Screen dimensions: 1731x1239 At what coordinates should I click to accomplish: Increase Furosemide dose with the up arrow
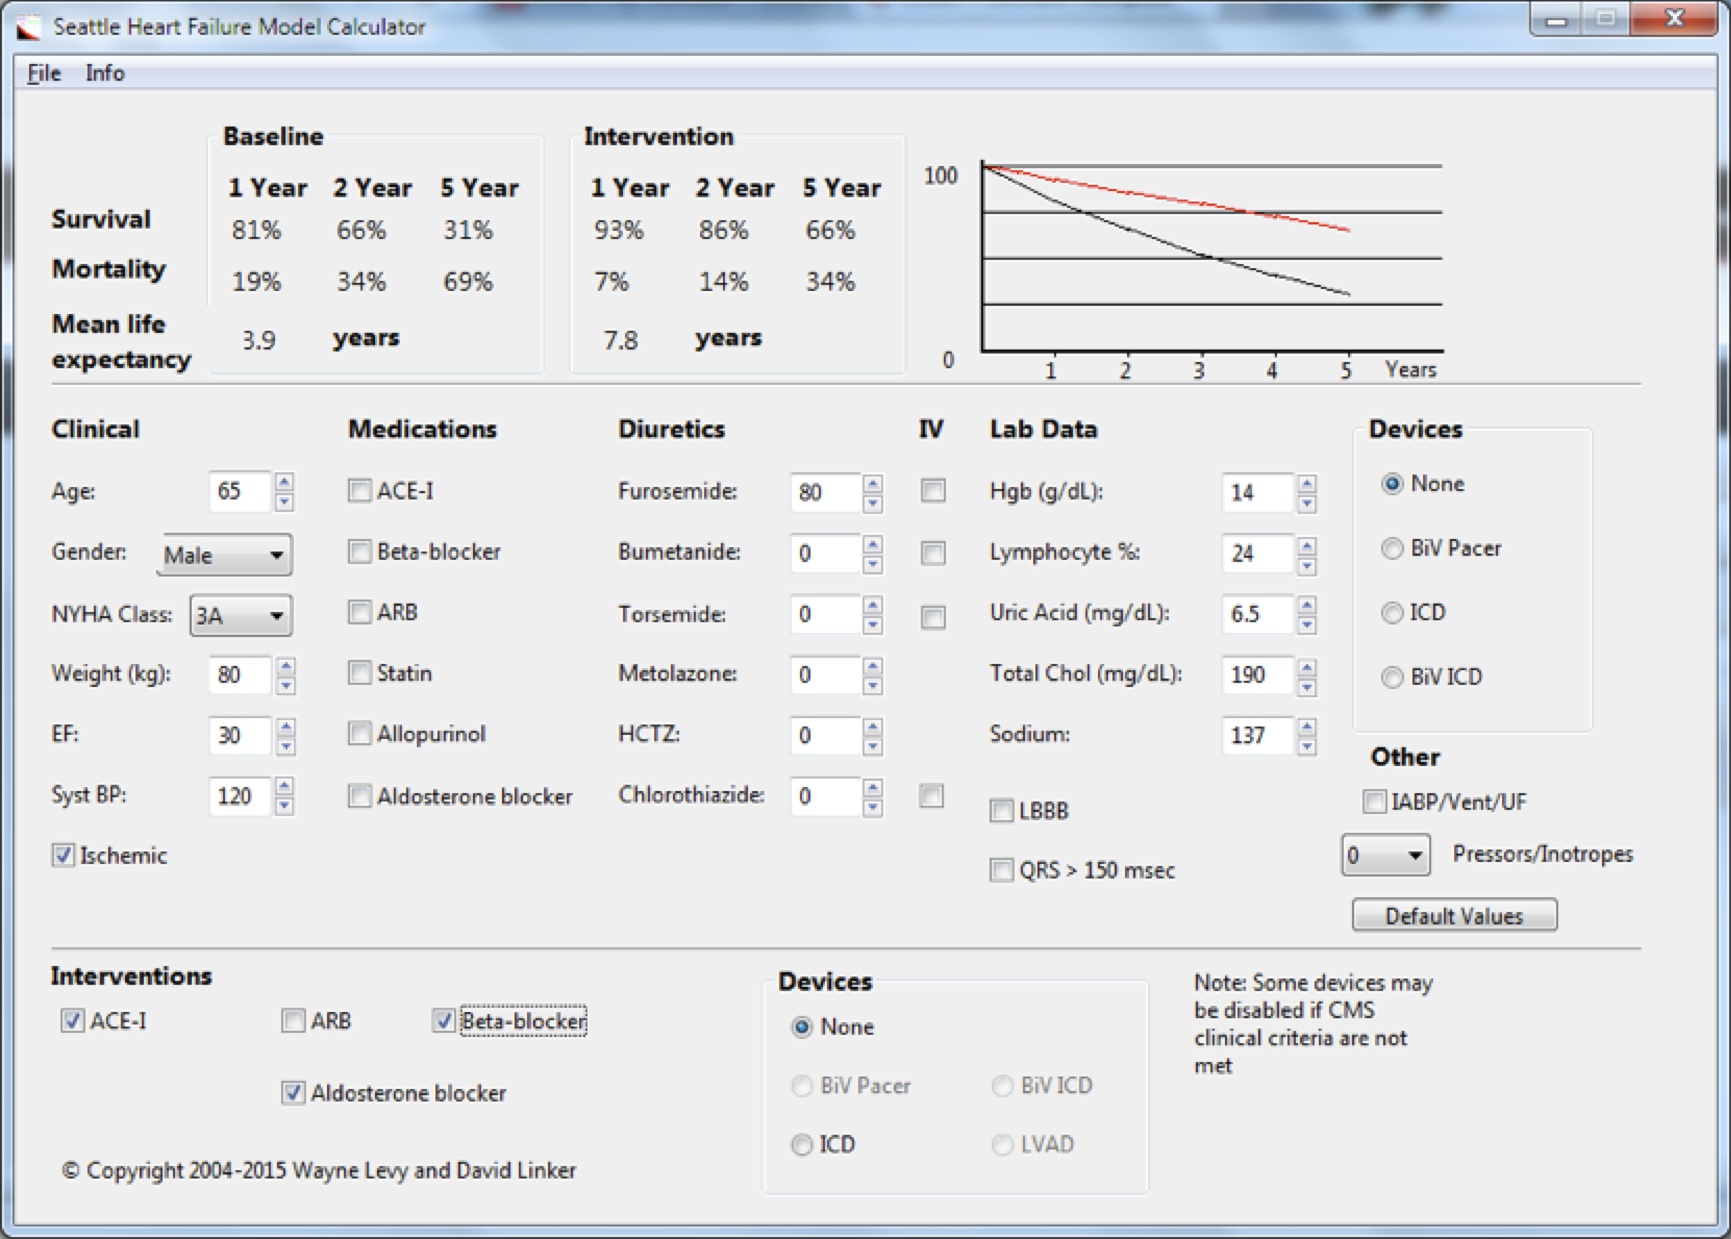point(873,483)
